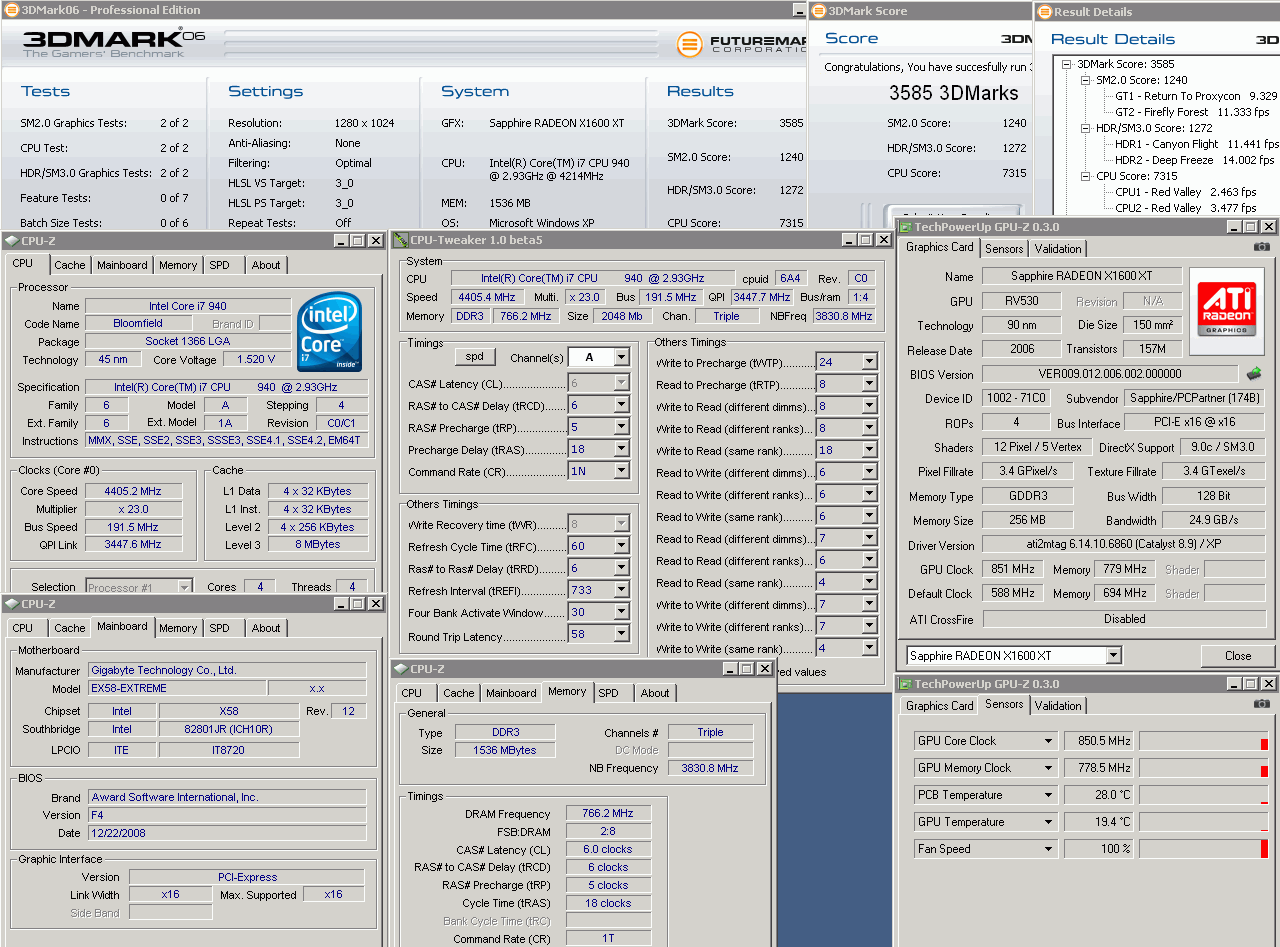This screenshot has height=947, width=1280.
Task: Open the Refresh Interval (tREFI) dropdown
Action: (621, 590)
